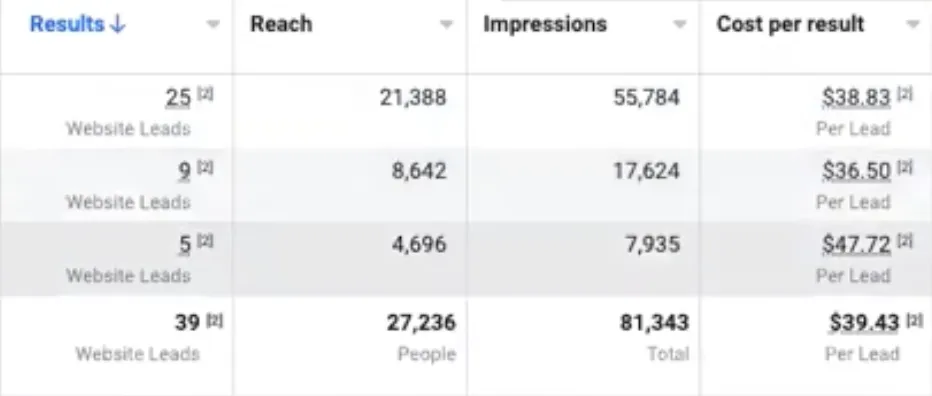Open the Reach column dropdown arrow
Viewport: 932px width, 396px height.
click(446, 25)
